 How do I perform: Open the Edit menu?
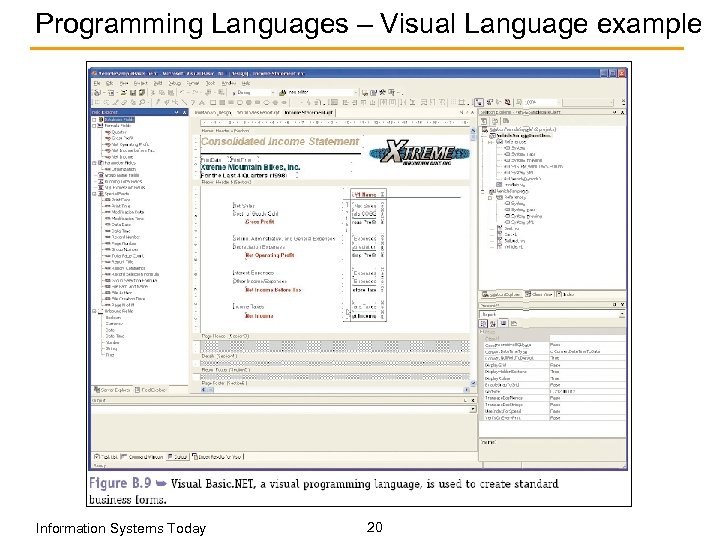click(109, 83)
